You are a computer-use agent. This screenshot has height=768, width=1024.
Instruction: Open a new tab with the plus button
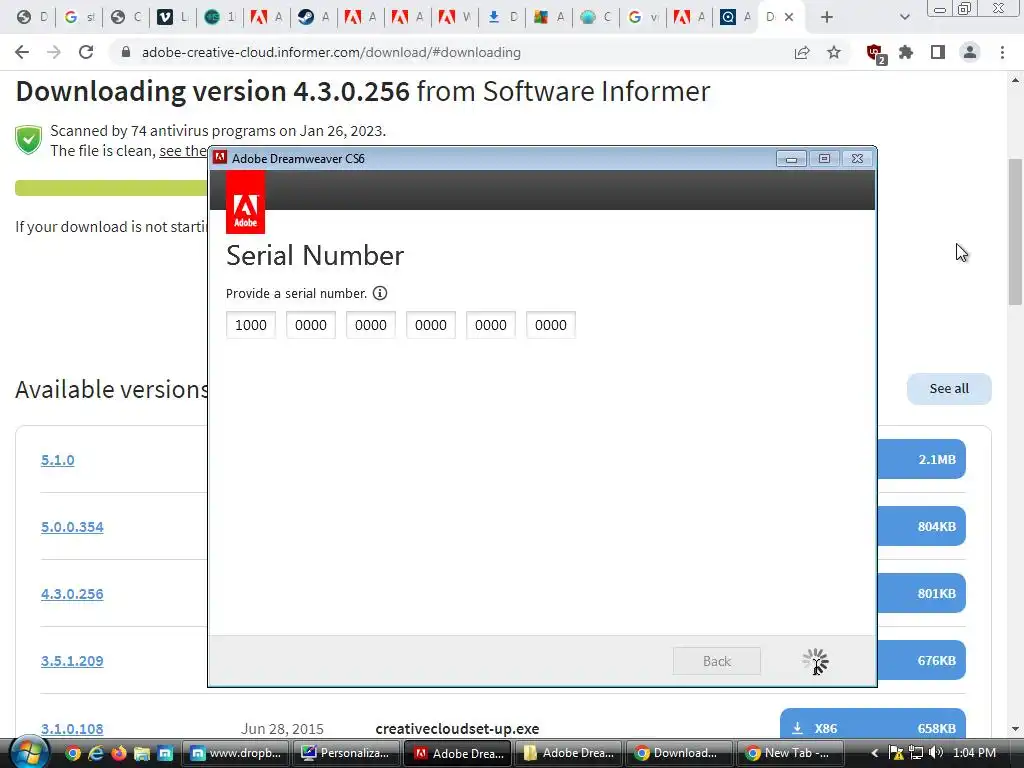(827, 17)
